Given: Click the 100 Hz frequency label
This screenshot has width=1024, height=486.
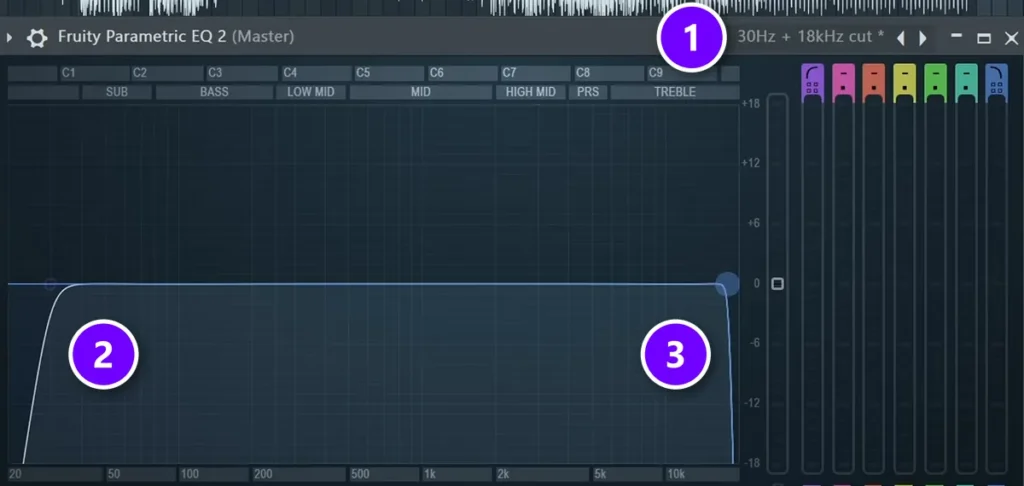Looking at the screenshot, I should click(x=190, y=475).
